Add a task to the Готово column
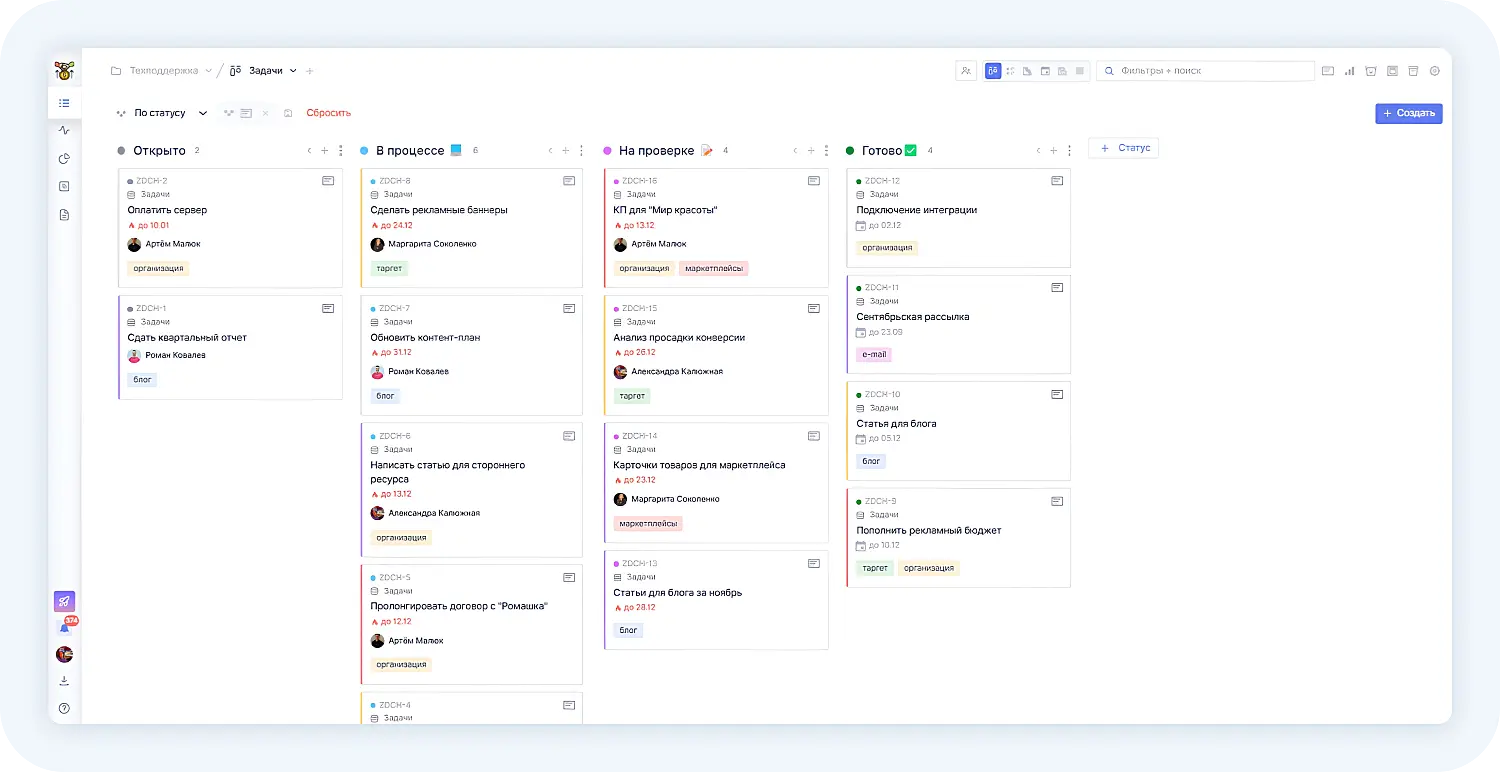The height and width of the screenshot is (772, 1500). (1053, 151)
